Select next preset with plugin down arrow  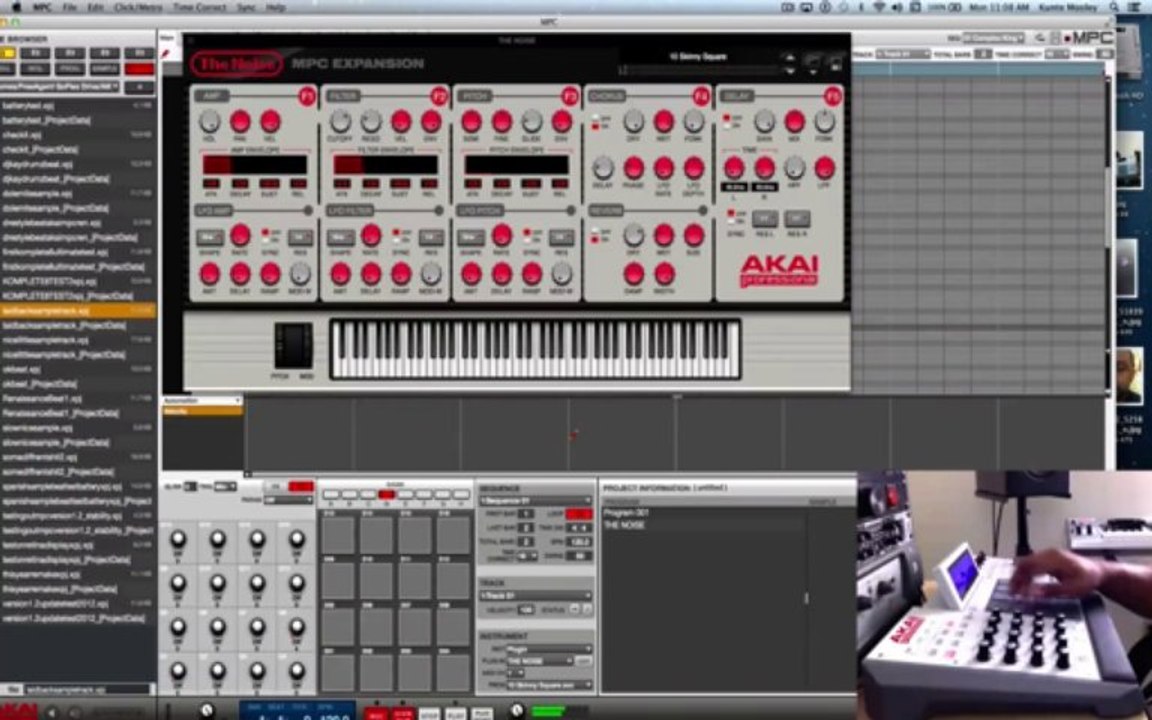790,71
